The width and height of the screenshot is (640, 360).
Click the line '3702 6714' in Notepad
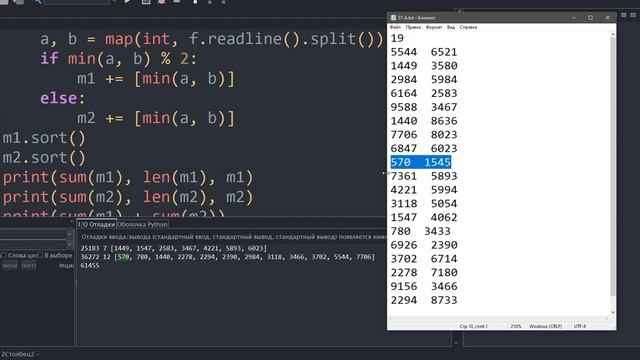424,259
